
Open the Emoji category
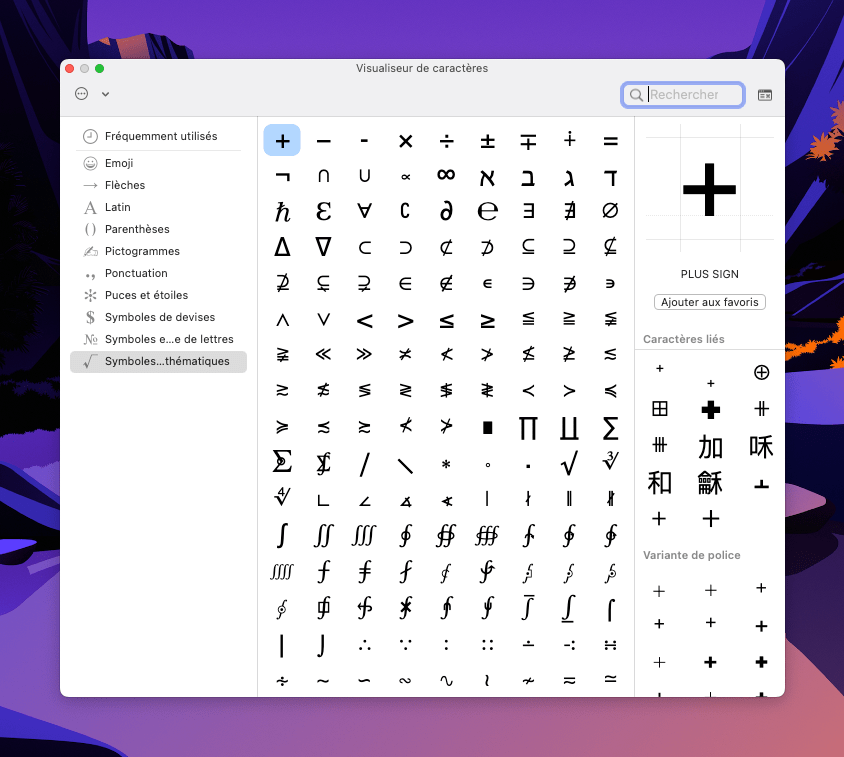coord(118,163)
